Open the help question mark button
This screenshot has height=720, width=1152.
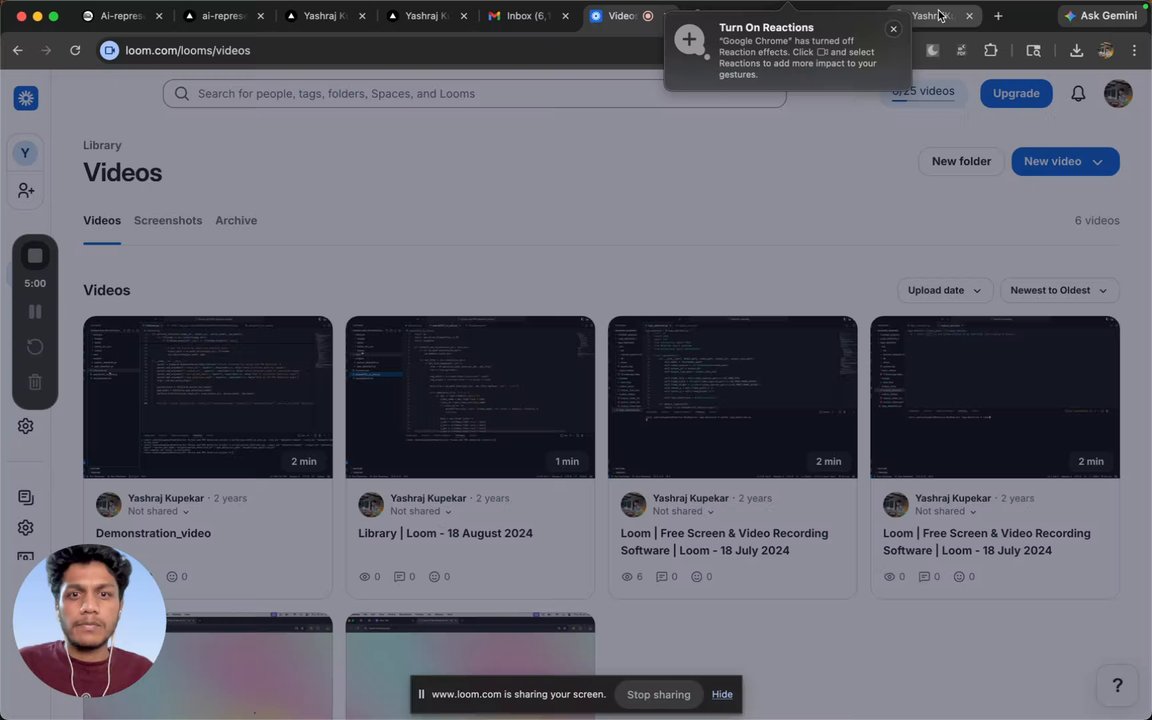click(x=1117, y=685)
